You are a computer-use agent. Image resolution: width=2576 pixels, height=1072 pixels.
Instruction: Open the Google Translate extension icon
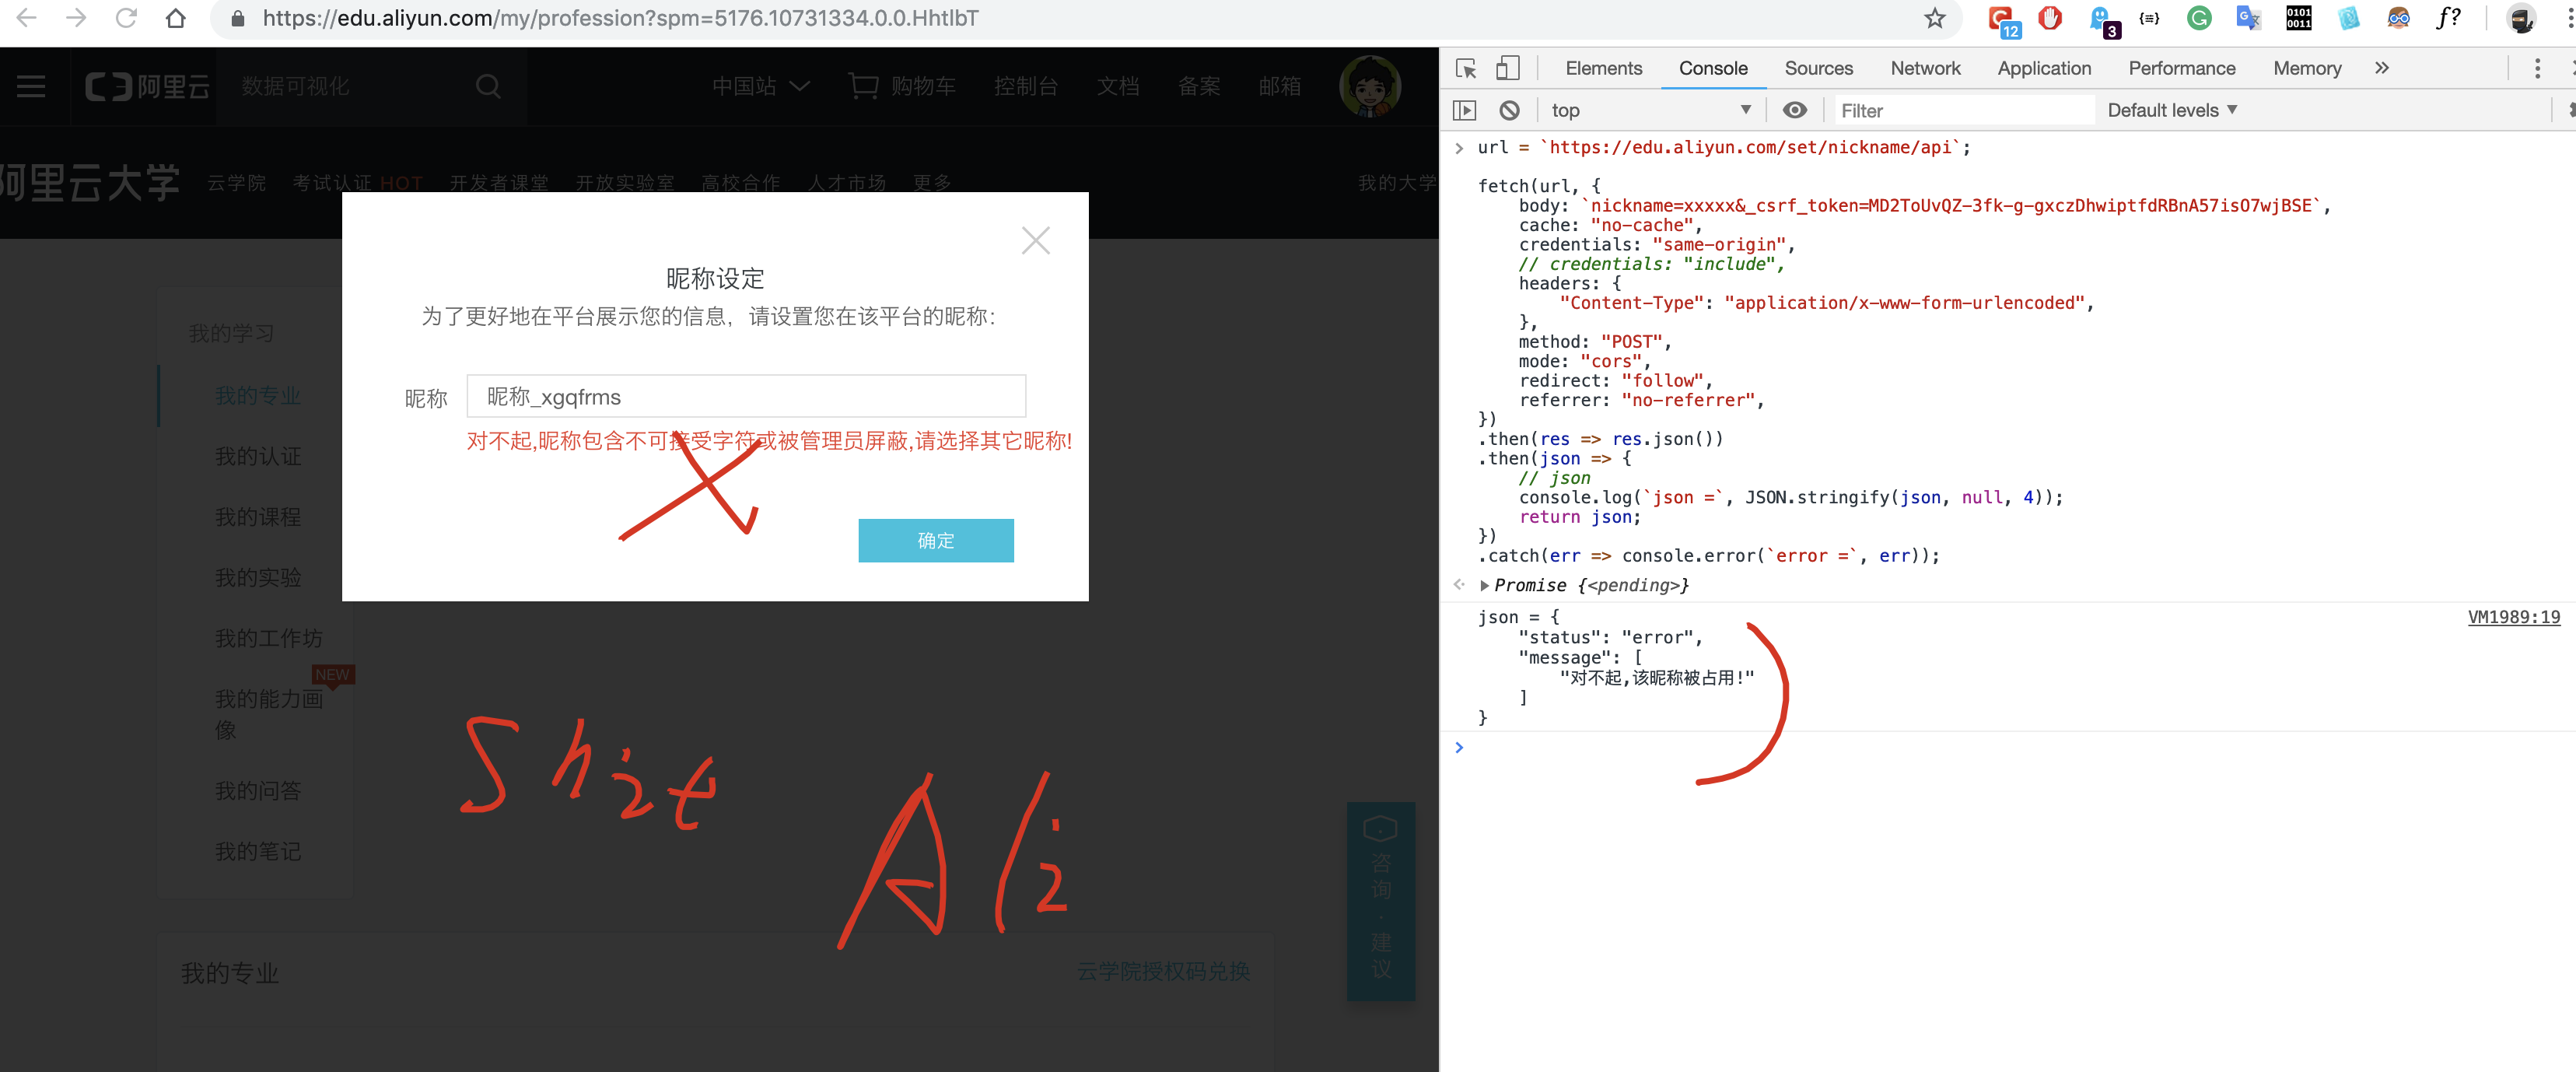tap(2248, 18)
